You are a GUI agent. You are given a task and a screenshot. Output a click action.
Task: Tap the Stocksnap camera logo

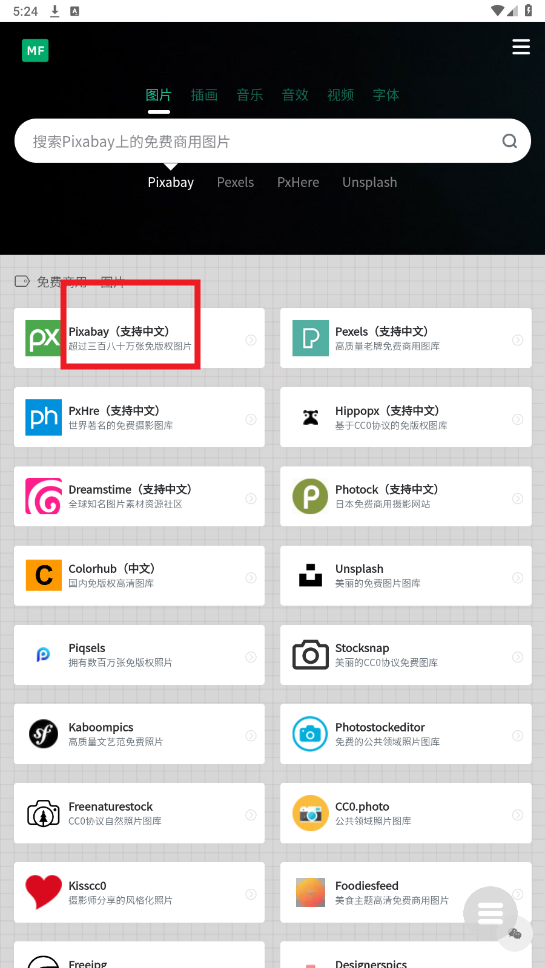310,654
